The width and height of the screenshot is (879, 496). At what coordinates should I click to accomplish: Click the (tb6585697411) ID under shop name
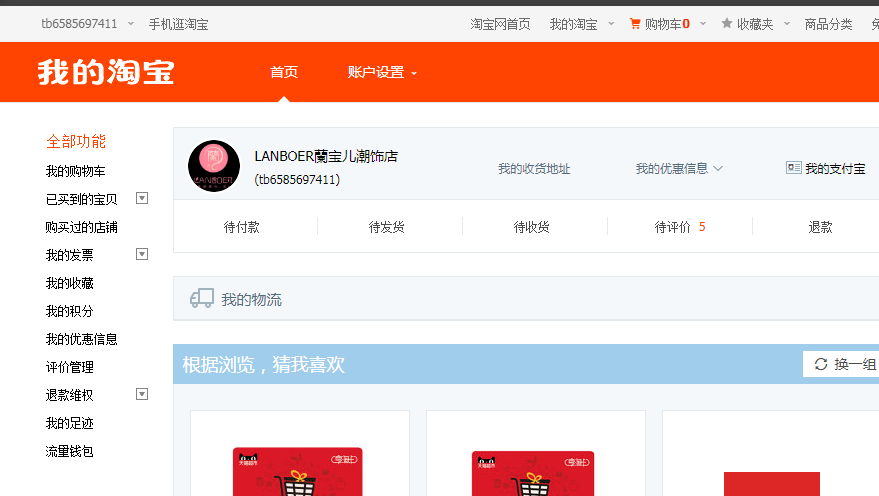click(x=297, y=180)
